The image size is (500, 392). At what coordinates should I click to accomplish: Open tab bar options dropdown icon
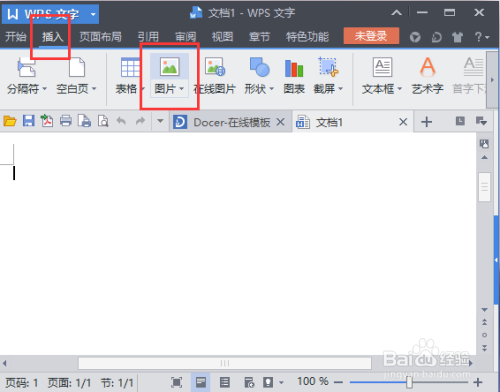pos(481,121)
